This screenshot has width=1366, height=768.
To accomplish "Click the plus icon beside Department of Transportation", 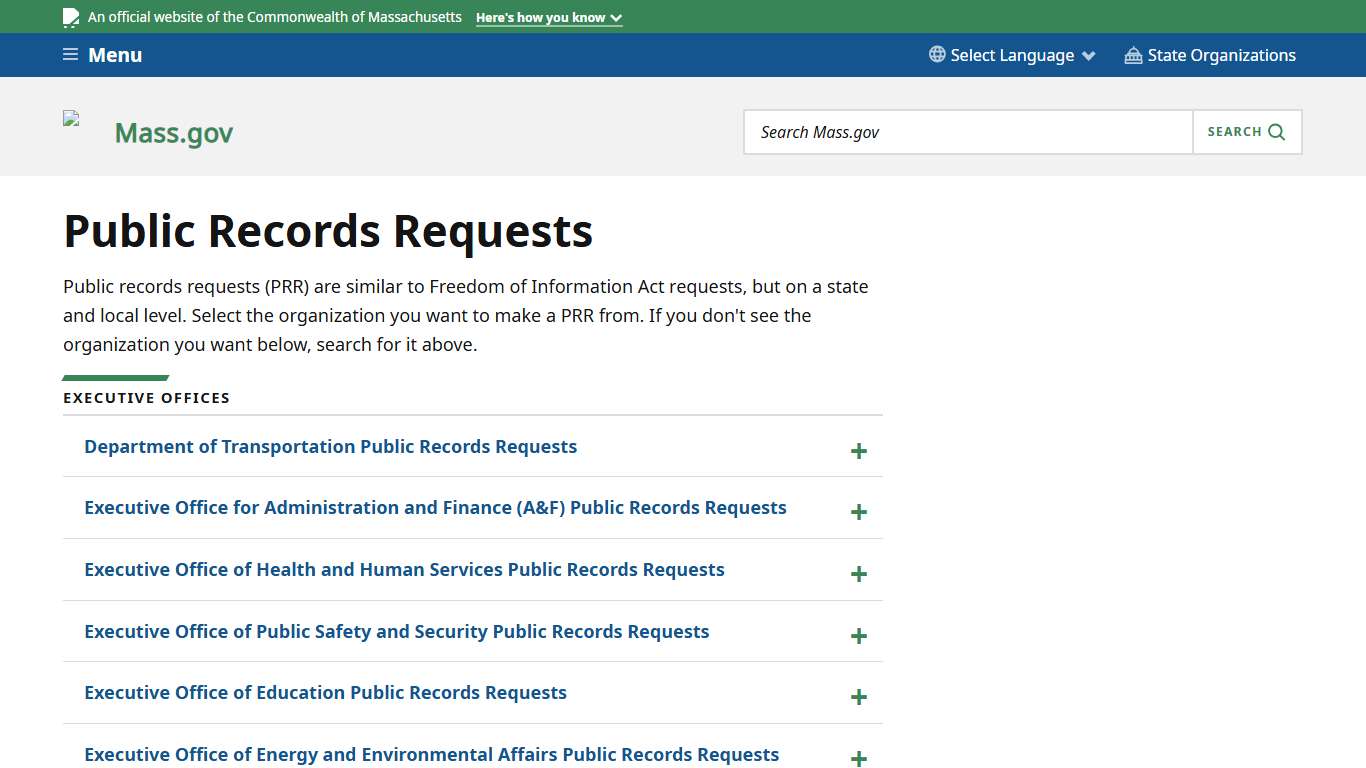I will (858, 451).
